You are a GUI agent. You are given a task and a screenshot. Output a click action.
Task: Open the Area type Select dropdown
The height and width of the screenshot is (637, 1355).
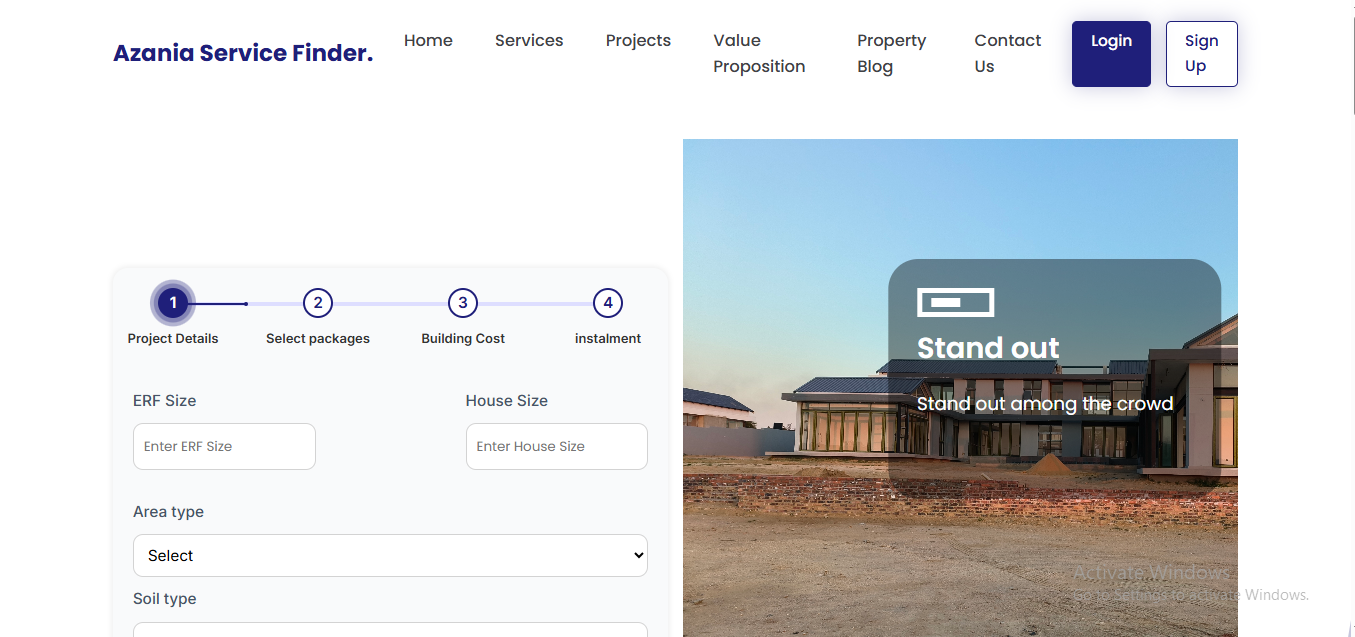coord(390,555)
